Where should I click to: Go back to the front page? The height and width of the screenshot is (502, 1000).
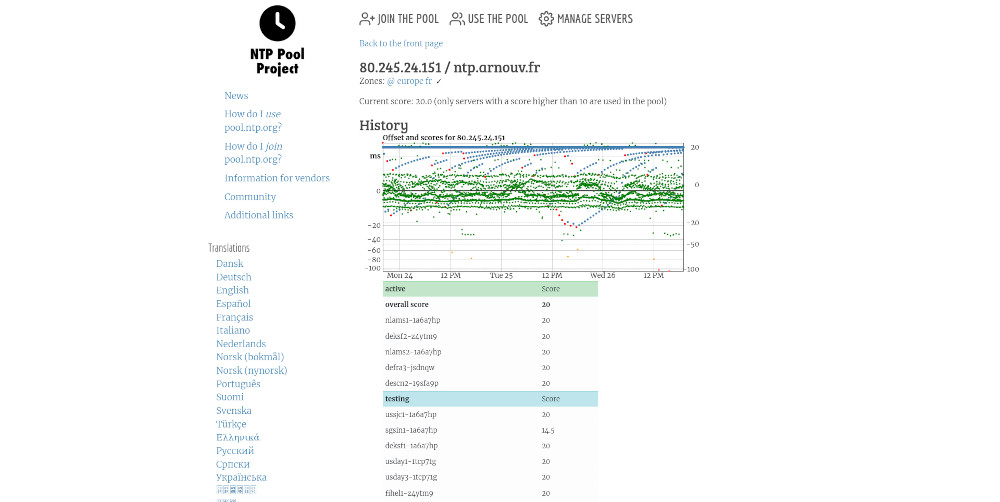click(x=401, y=44)
